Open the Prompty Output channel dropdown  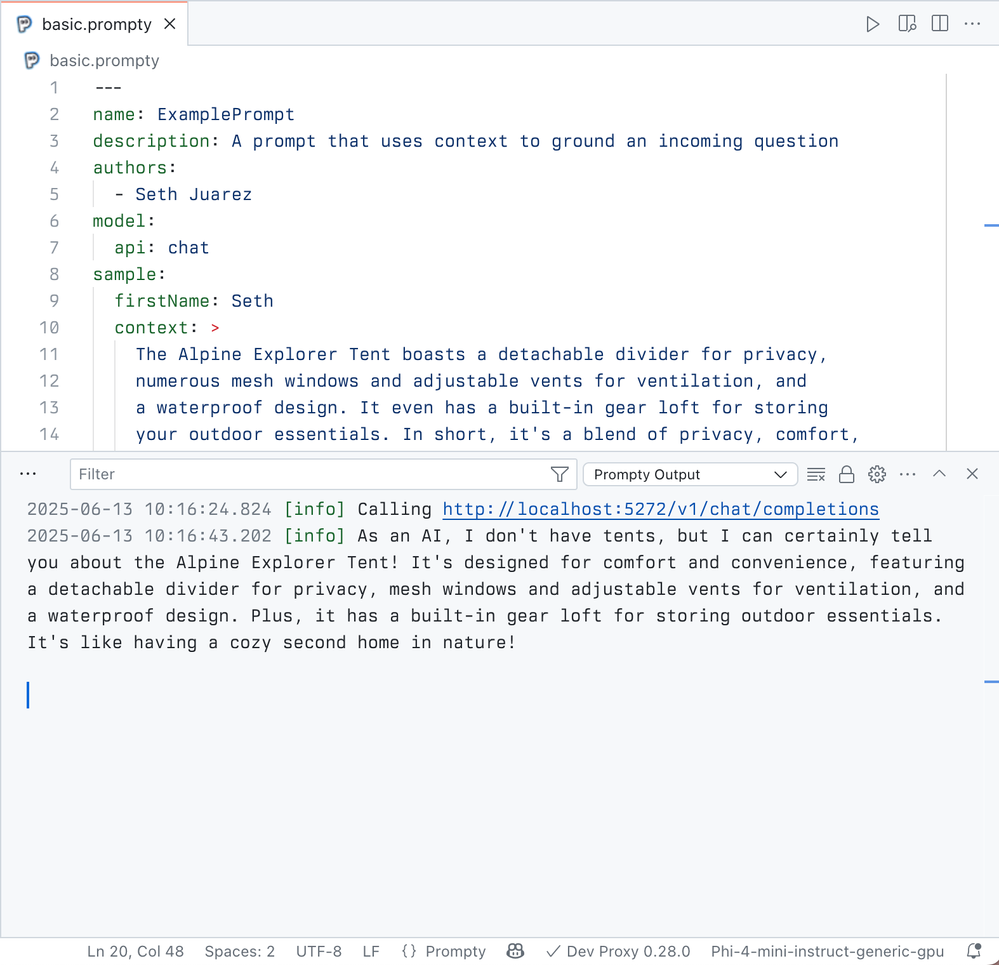(690, 475)
